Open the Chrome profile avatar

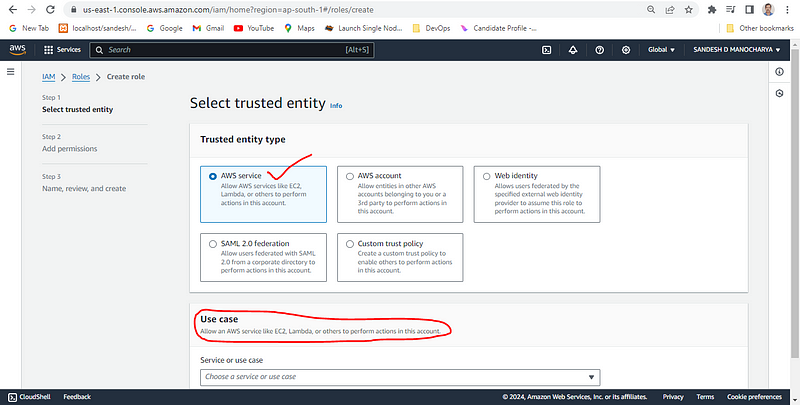(768, 10)
